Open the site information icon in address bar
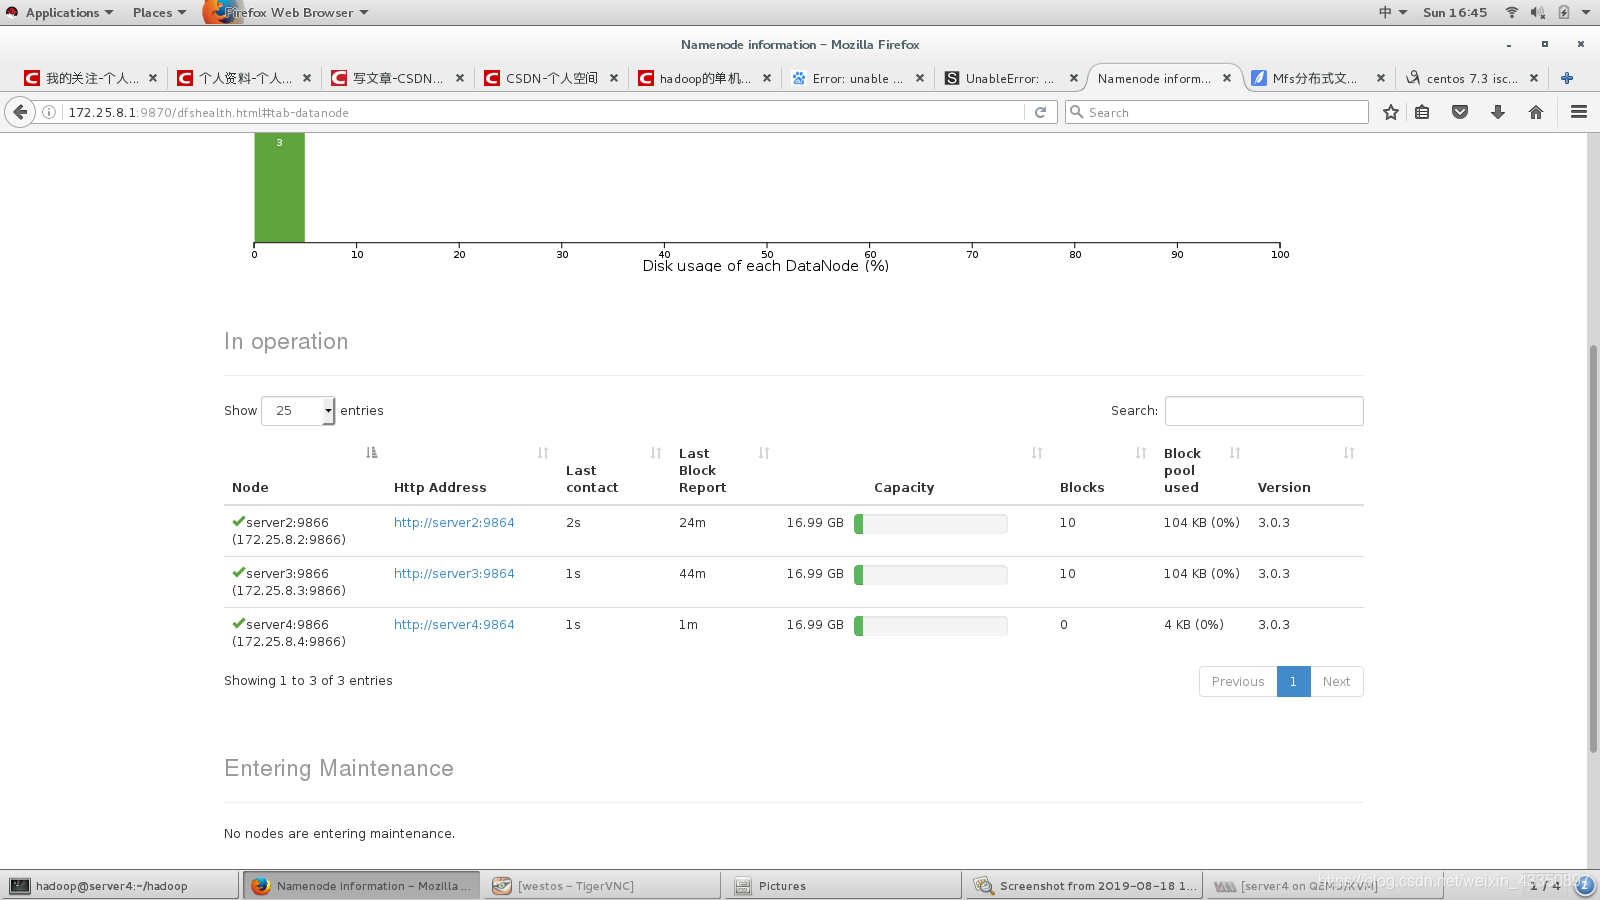The height and width of the screenshot is (900, 1600). 48,112
